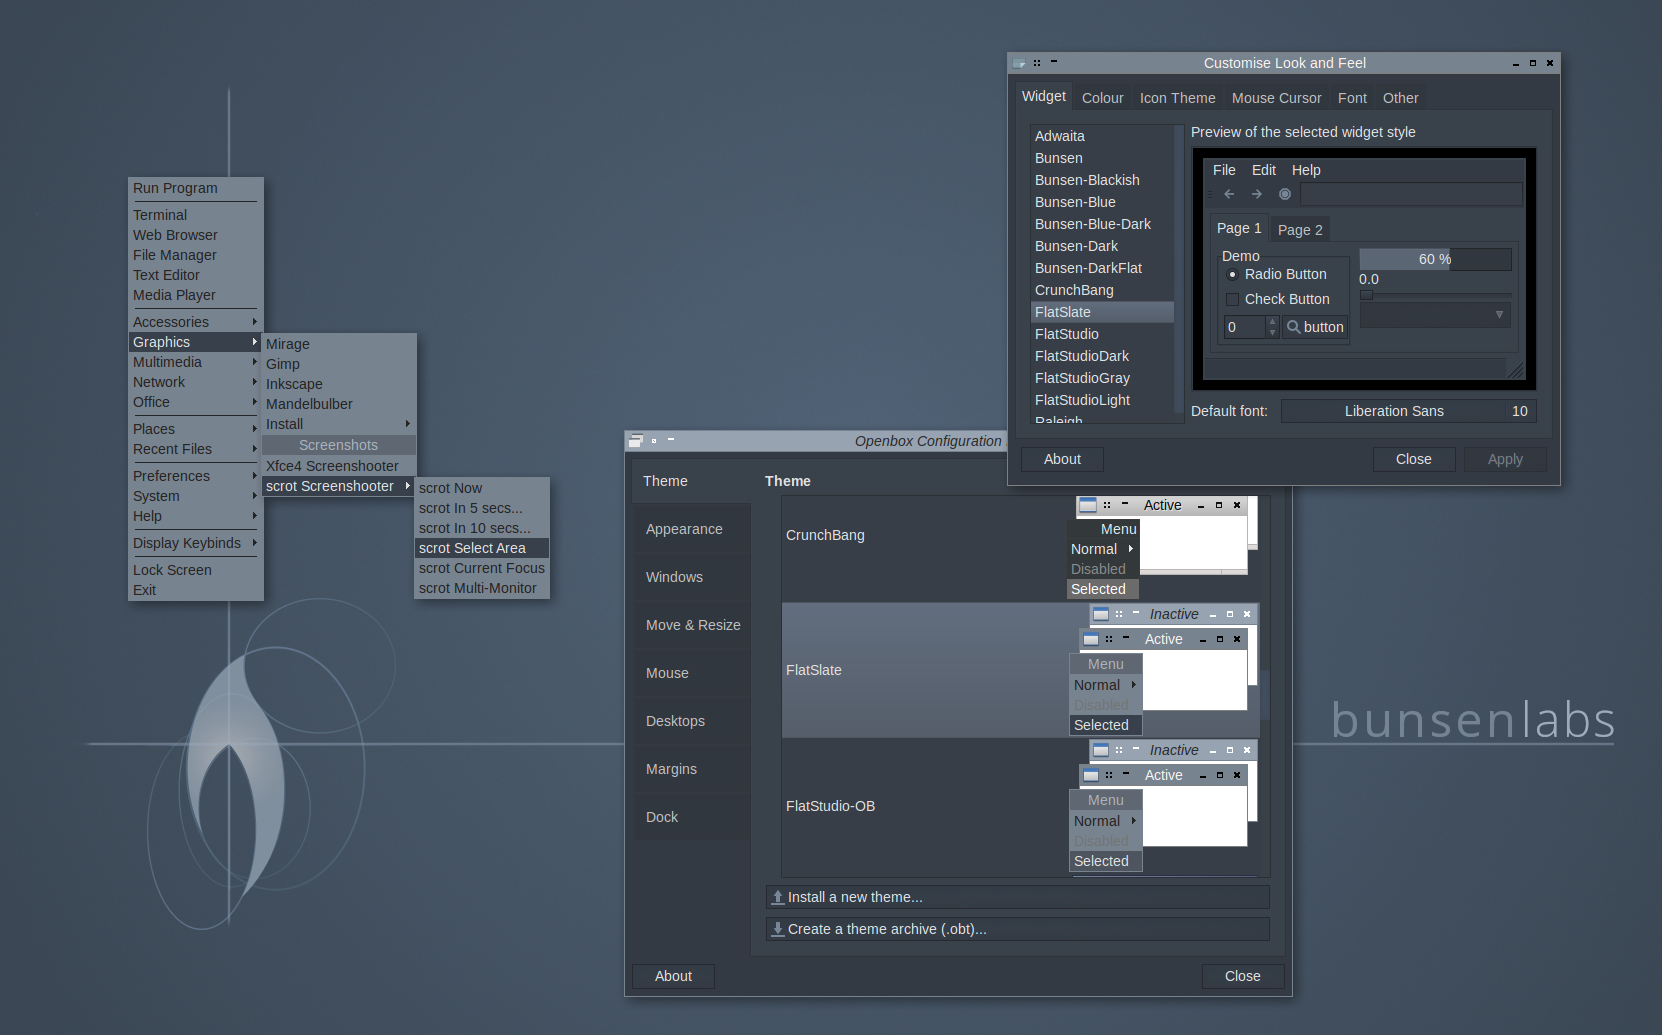Viewport: 1662px width, 1035px height.
Task: Expand the scrot Screenshooter submenu
Action: 331,486
